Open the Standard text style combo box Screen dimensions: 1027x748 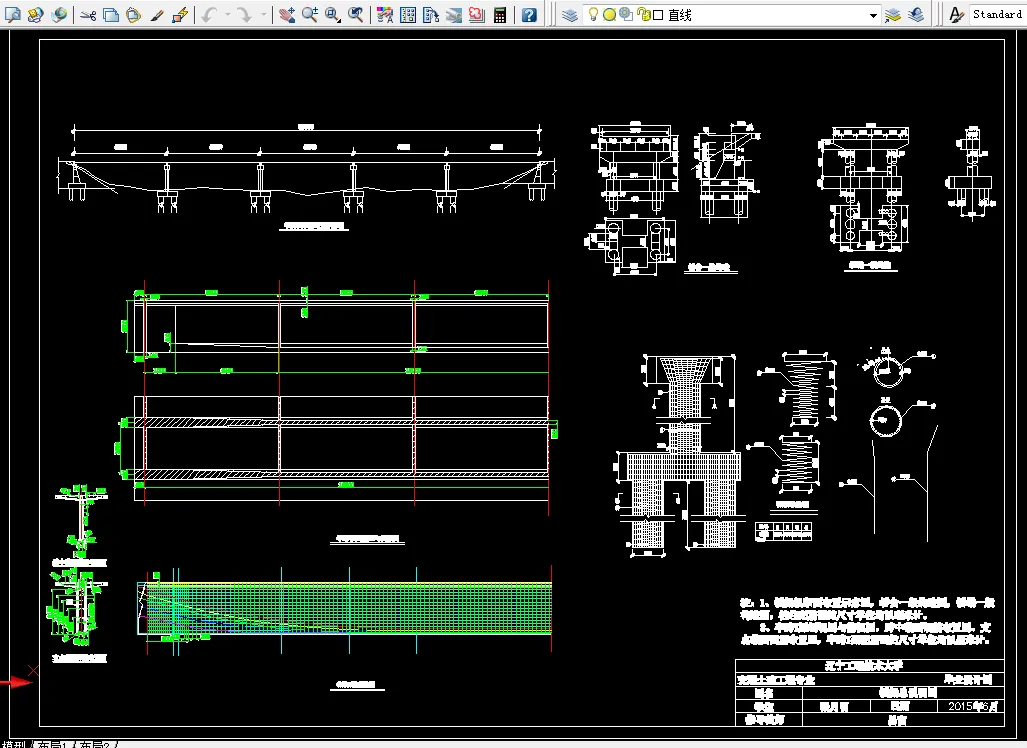pos(998,14)
